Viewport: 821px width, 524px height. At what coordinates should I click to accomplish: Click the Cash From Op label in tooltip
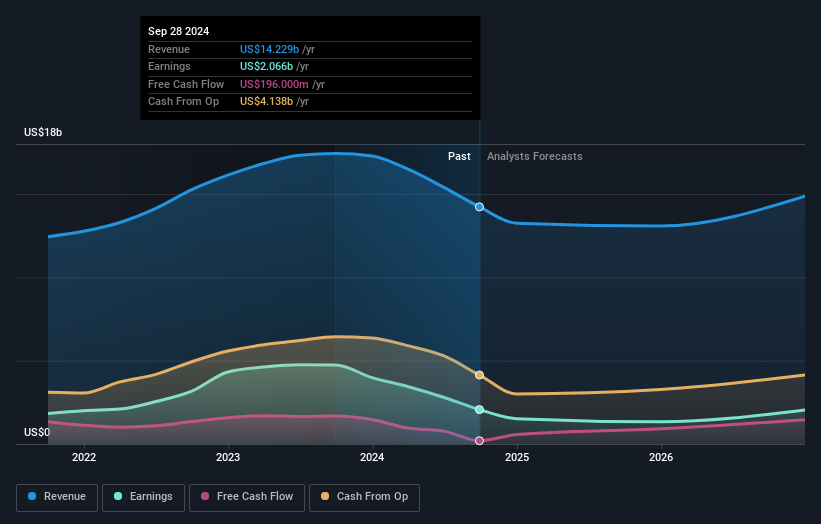(183, 102)
